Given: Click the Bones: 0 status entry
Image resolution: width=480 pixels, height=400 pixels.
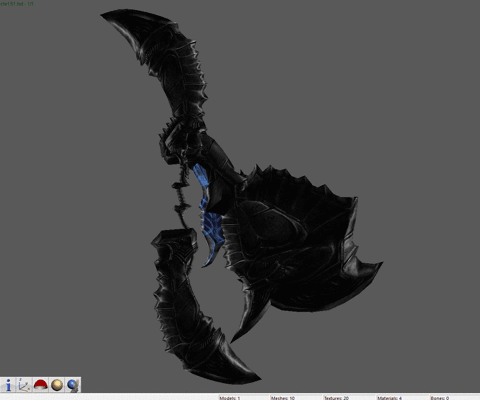Looking at the screenshot, I should coord(440,398).
